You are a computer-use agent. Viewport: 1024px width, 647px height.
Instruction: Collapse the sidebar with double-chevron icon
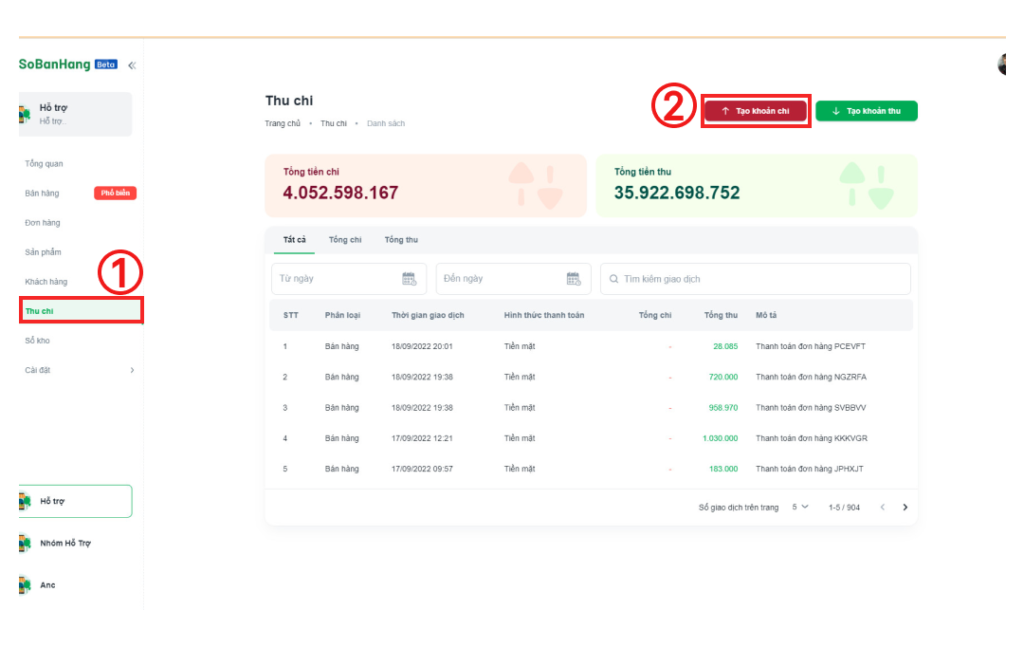tap(132, 65)
